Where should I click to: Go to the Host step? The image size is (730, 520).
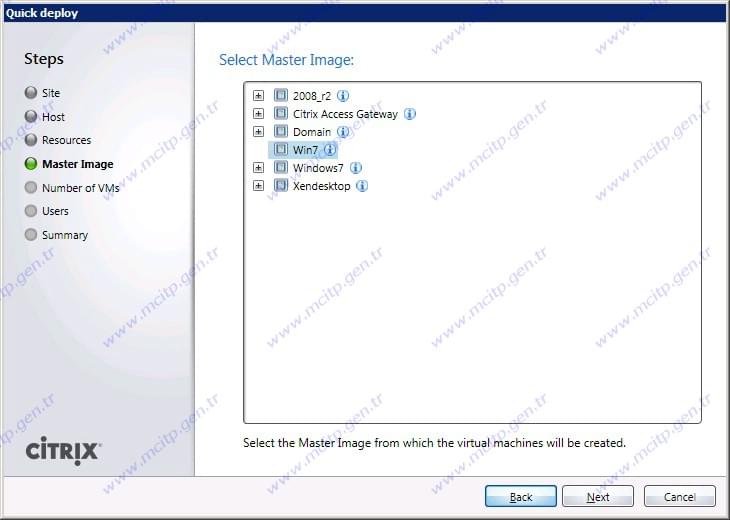point(53,117)
